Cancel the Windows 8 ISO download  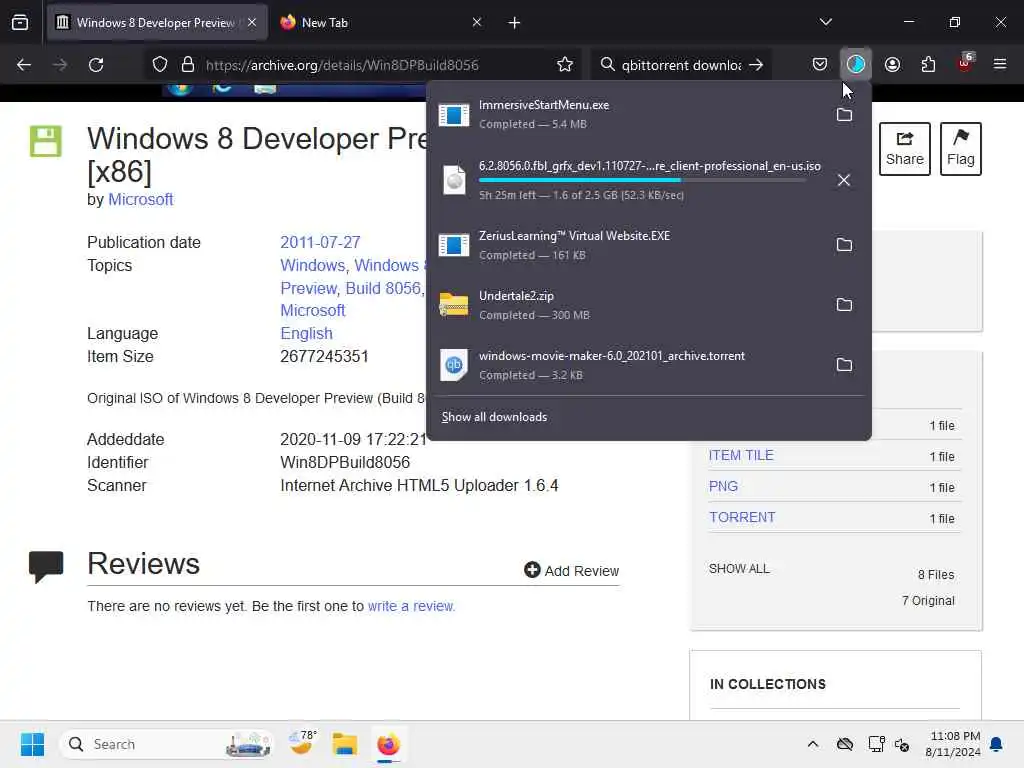[844, 180]
